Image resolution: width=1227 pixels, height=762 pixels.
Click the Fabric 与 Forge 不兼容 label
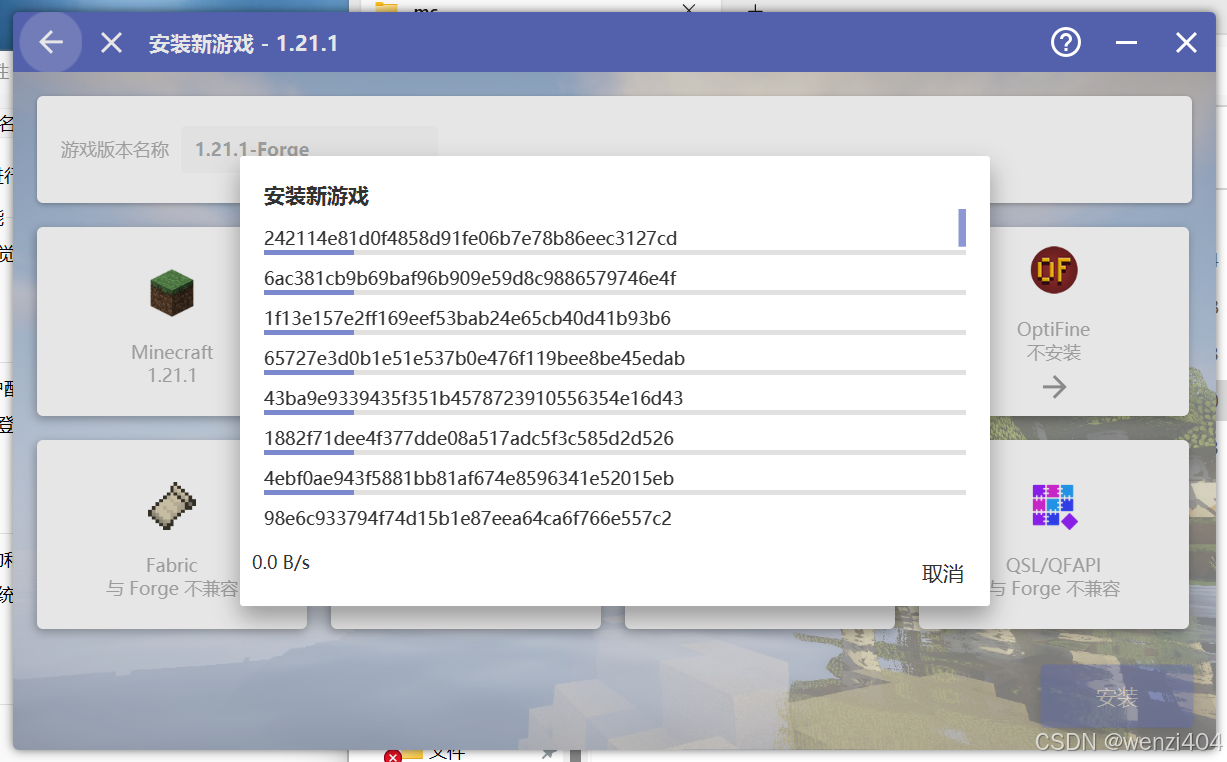[172, 577]
